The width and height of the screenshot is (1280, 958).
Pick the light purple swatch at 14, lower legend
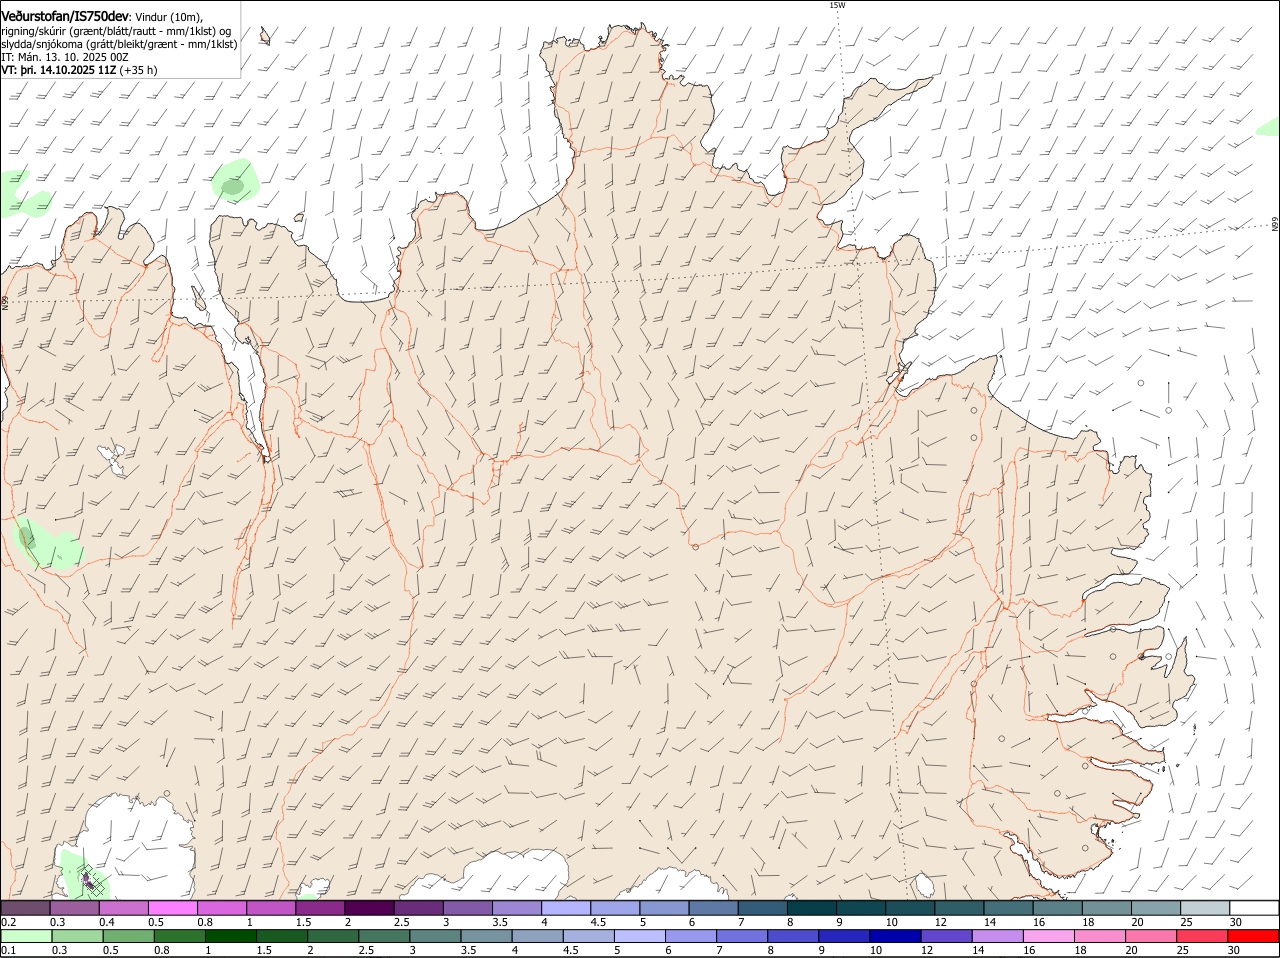(998, 936)
